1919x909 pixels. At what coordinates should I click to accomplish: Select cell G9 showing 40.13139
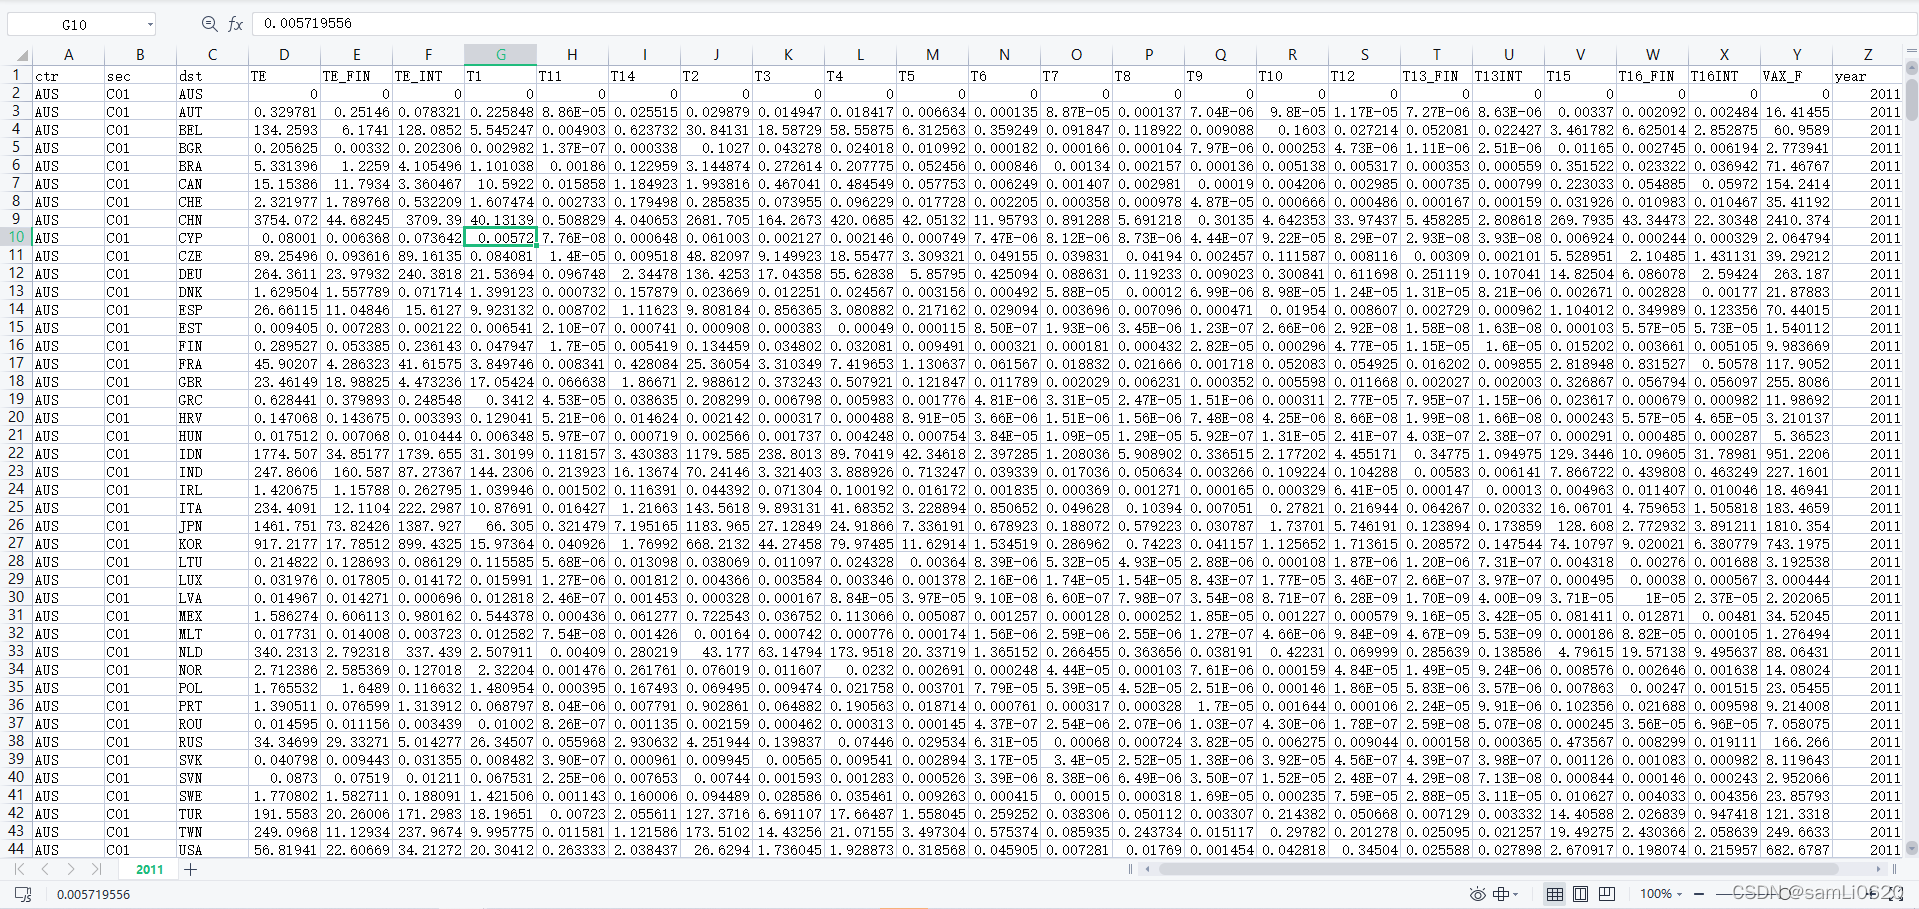point(501,220)
